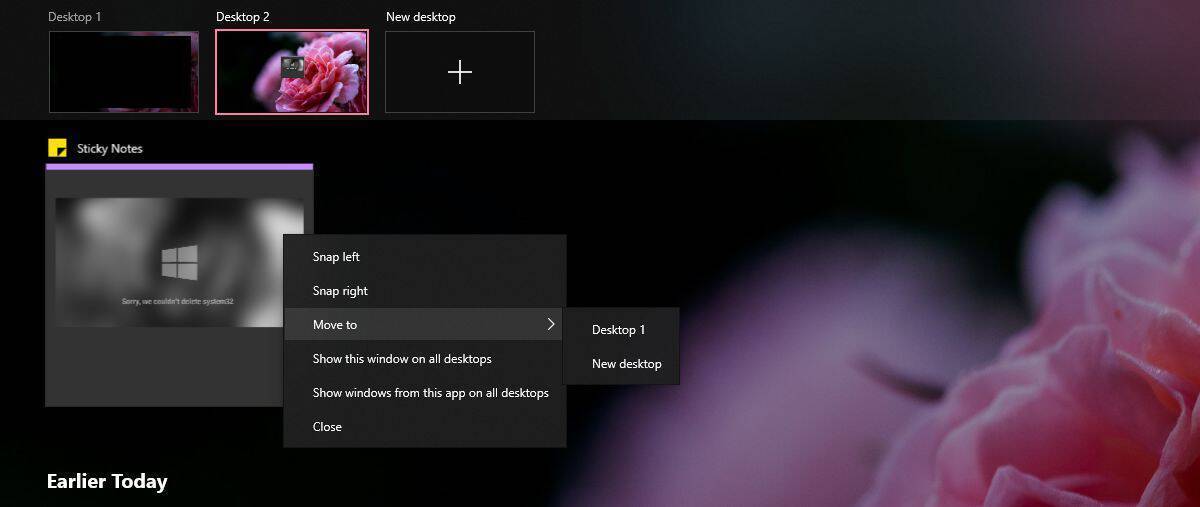Screen dimensions: 1200x507
Task: Click the New desktop tile
Action: pos(460,72)
